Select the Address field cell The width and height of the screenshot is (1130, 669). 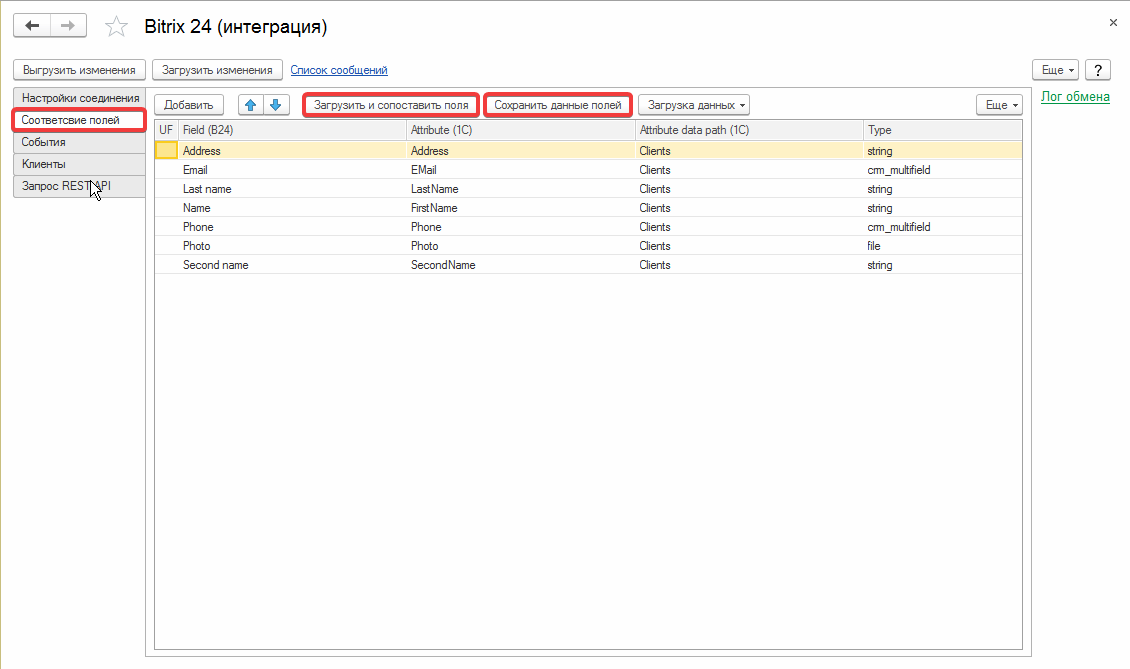point(292,151)
